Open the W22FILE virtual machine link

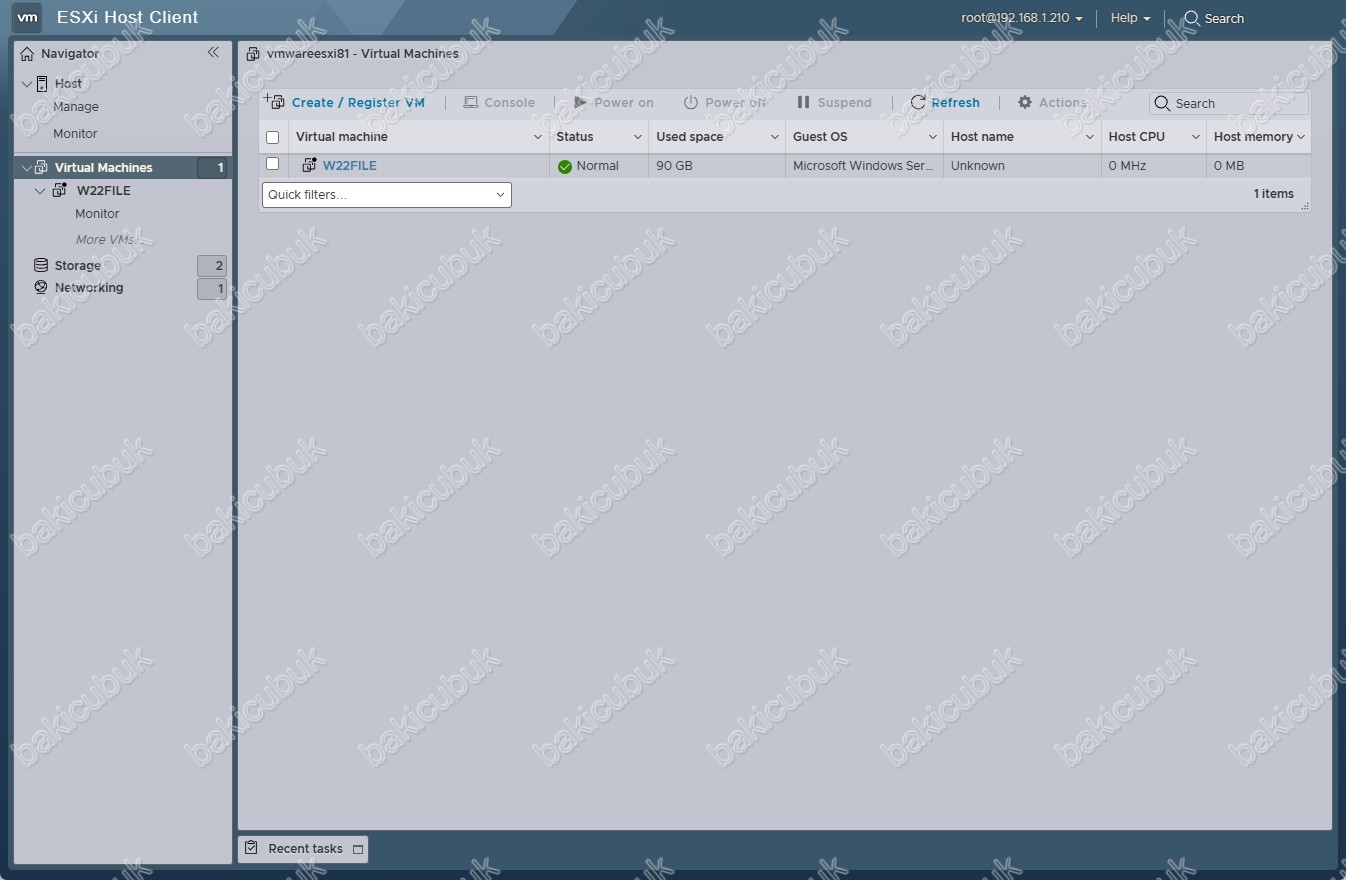[x=349, y=166]
